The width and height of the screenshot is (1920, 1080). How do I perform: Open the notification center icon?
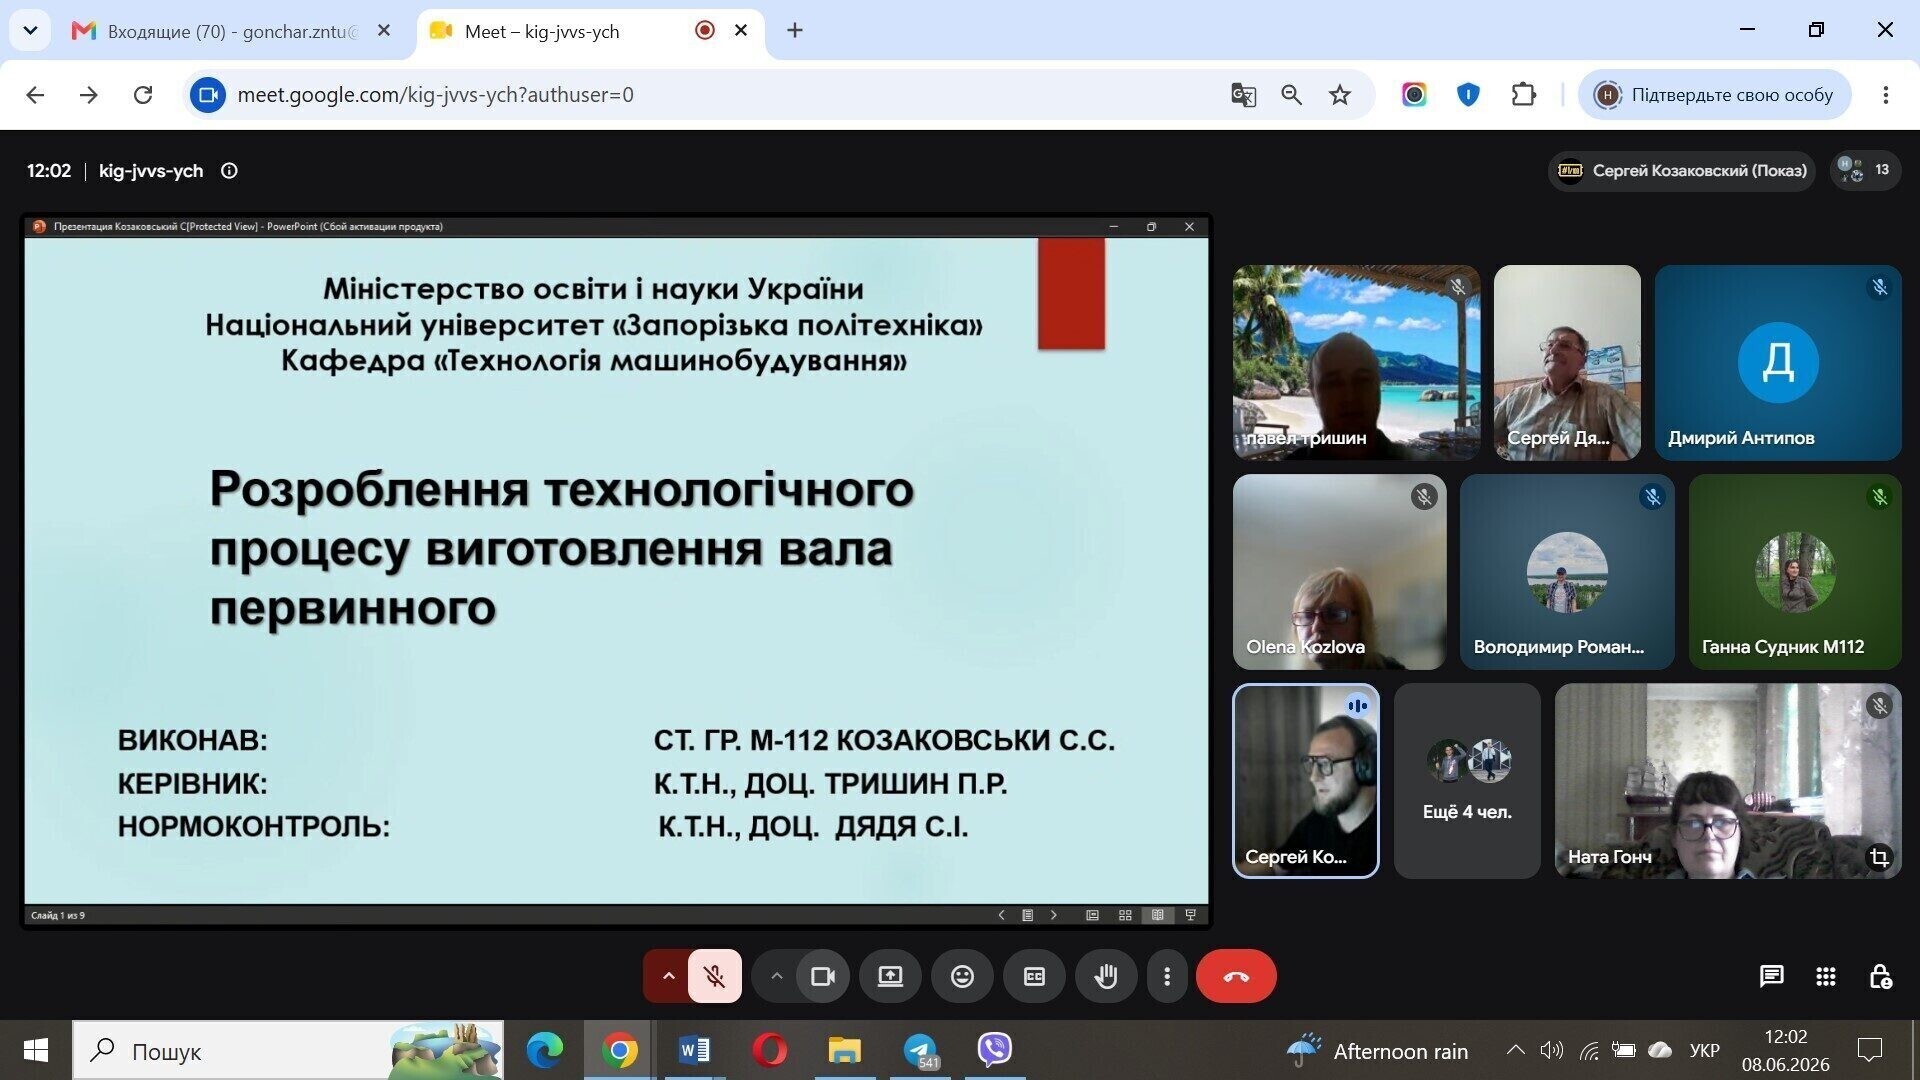[1869, 1050]
